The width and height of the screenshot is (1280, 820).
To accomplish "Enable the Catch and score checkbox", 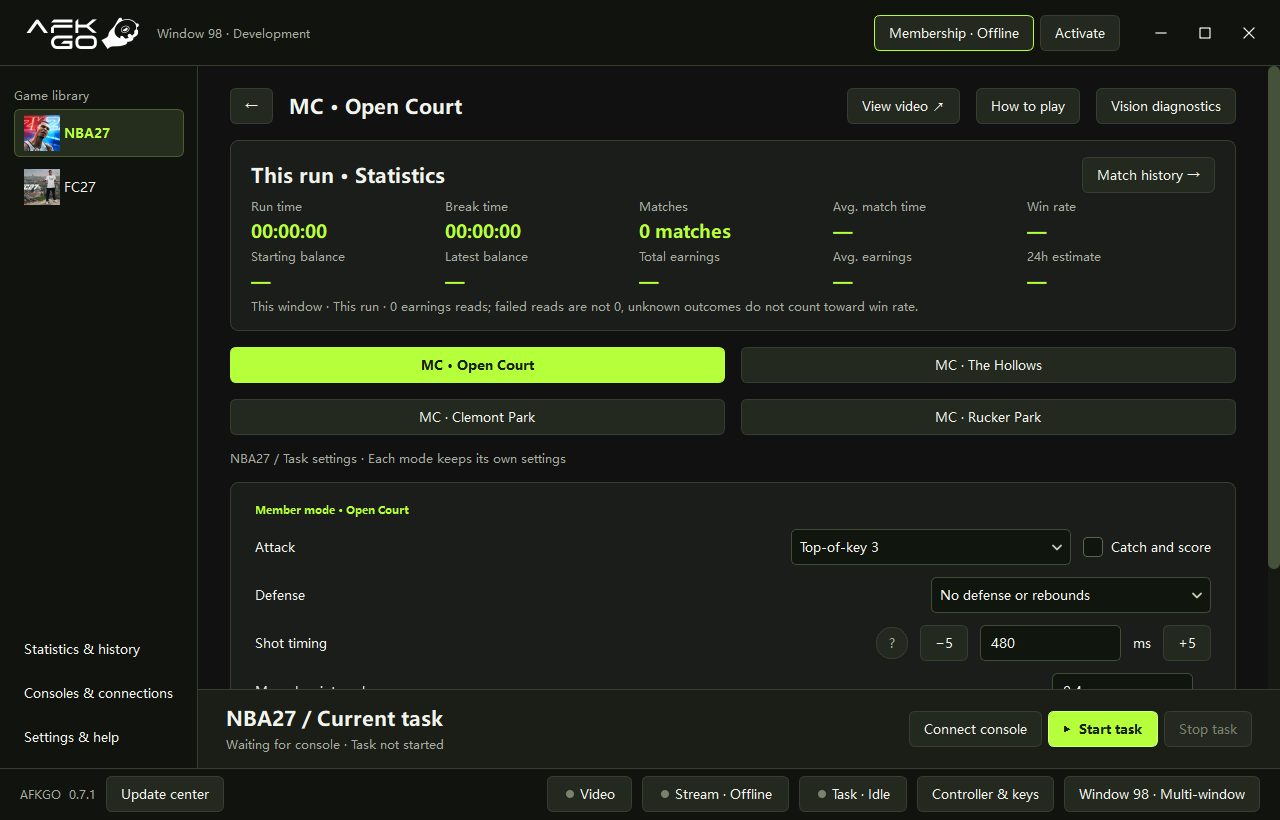I will [1093, 547].
